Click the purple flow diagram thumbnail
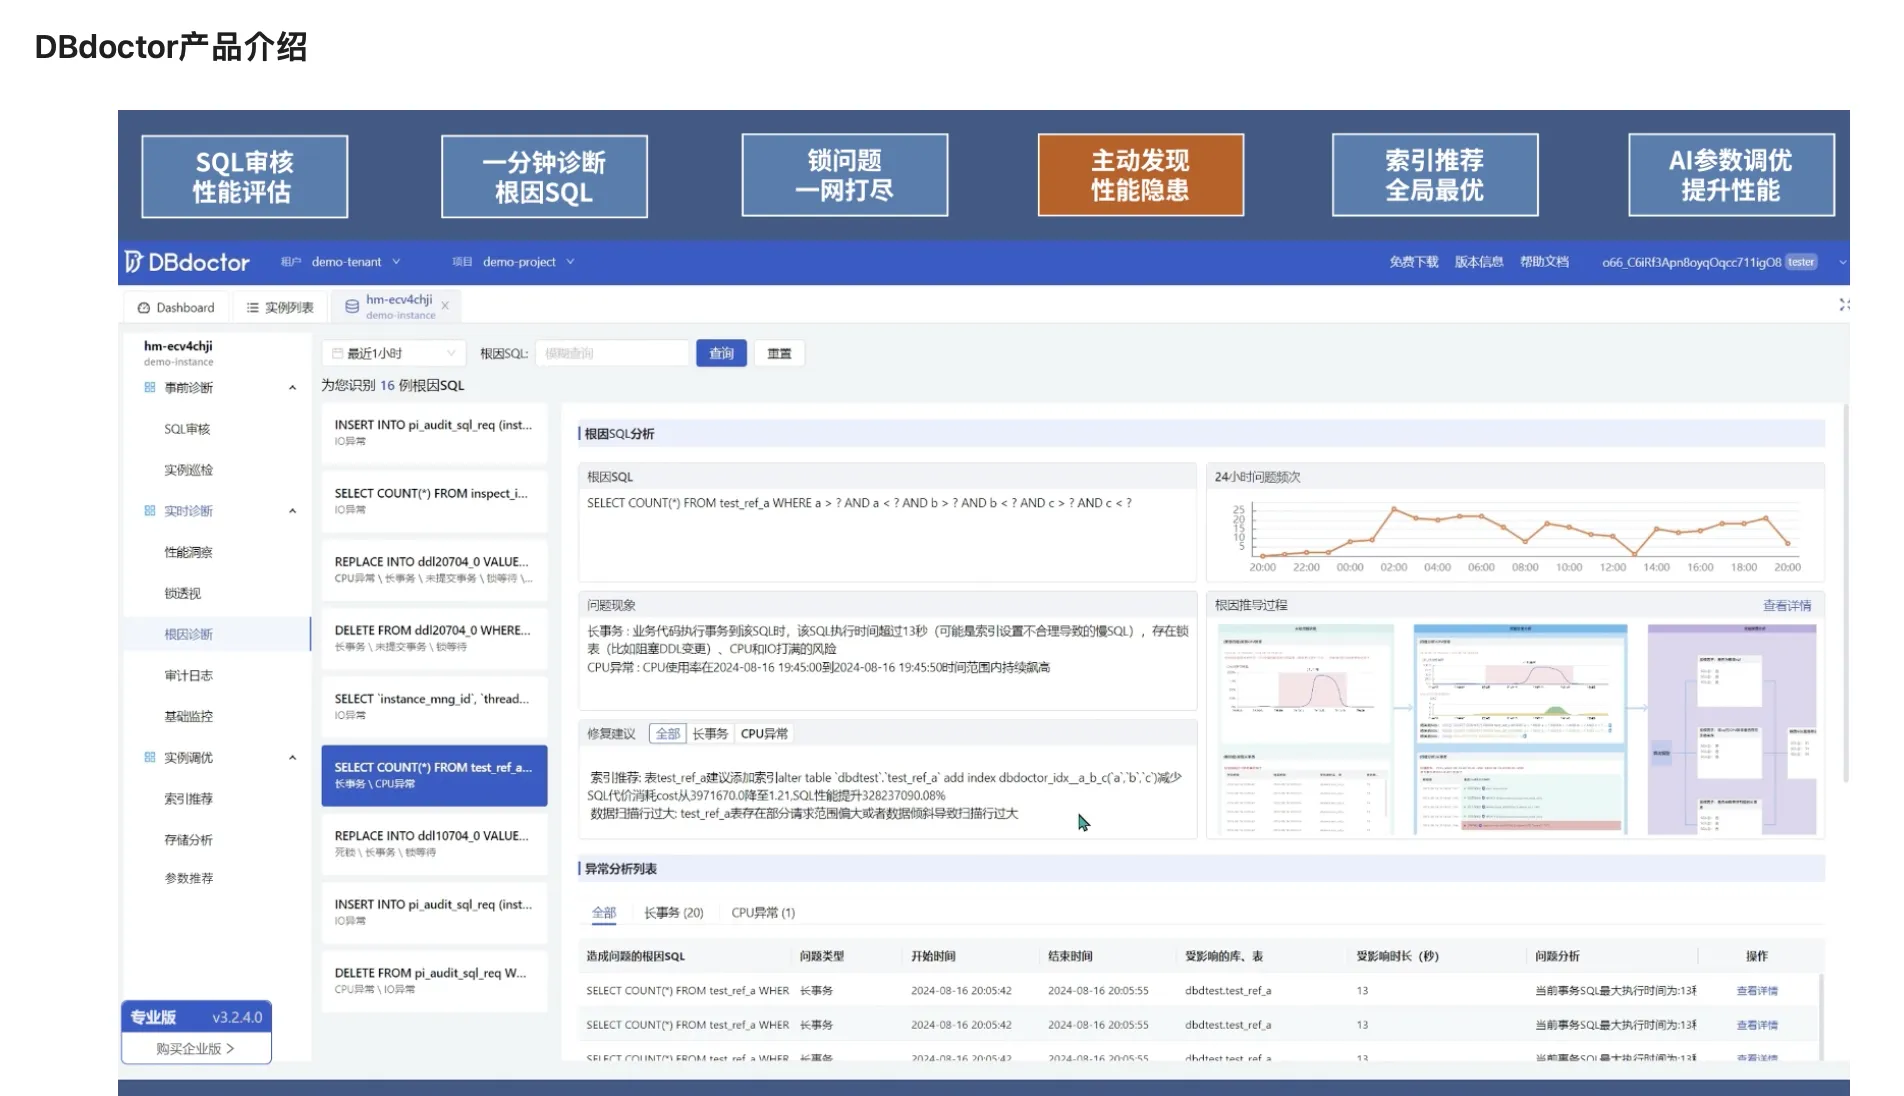The height and width of the screenshot is (1096, 1904). pos(1731,729)
